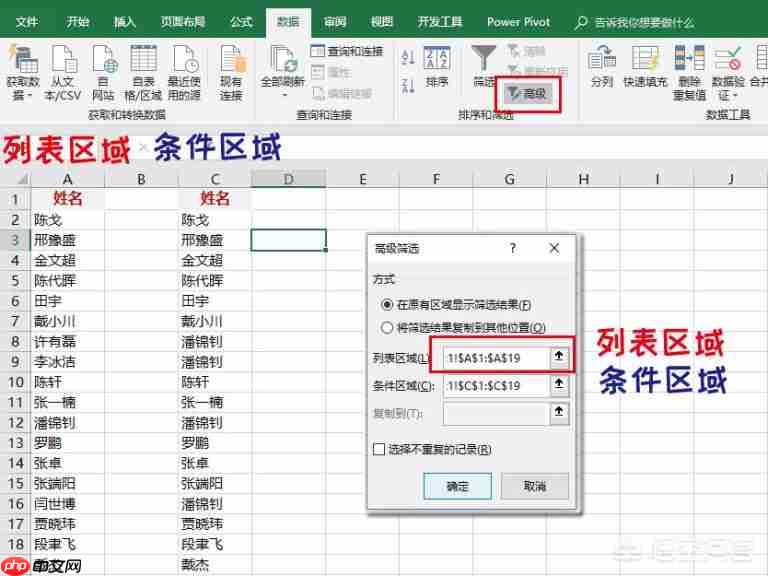768x576 pixels.
Task: Expand 全部刷新 dropdown arrow
Action: [x=283, y=95]
